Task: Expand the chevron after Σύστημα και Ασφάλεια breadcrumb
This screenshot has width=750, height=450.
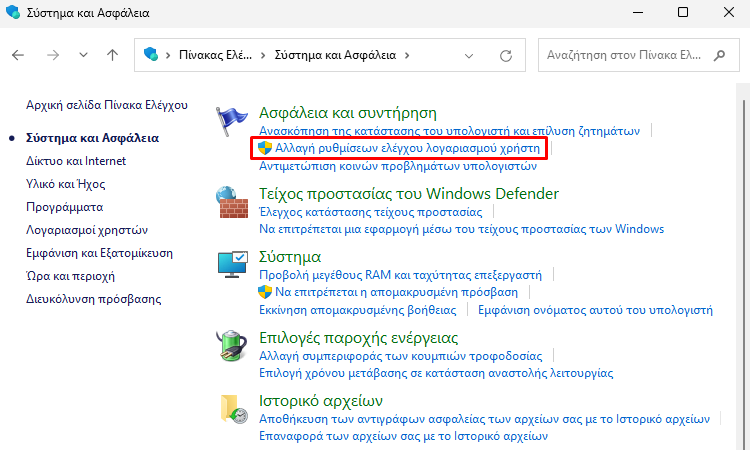Action: pos(407,54)
